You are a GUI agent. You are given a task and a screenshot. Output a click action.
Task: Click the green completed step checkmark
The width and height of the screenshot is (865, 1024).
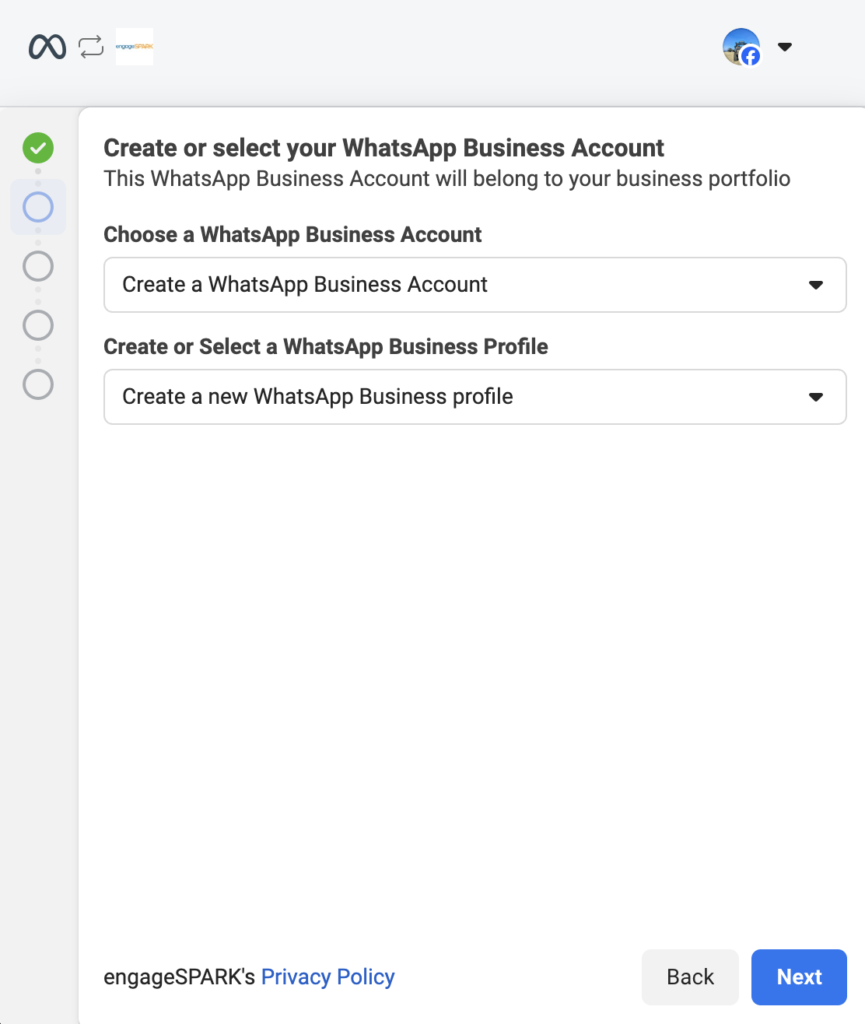[x=38, y=148]
